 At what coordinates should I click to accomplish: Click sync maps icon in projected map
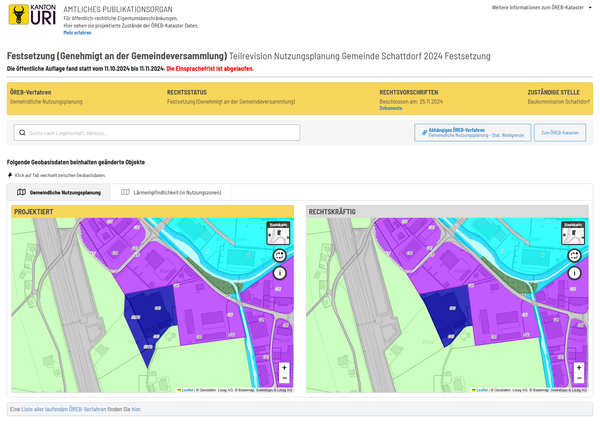[280, 255]
